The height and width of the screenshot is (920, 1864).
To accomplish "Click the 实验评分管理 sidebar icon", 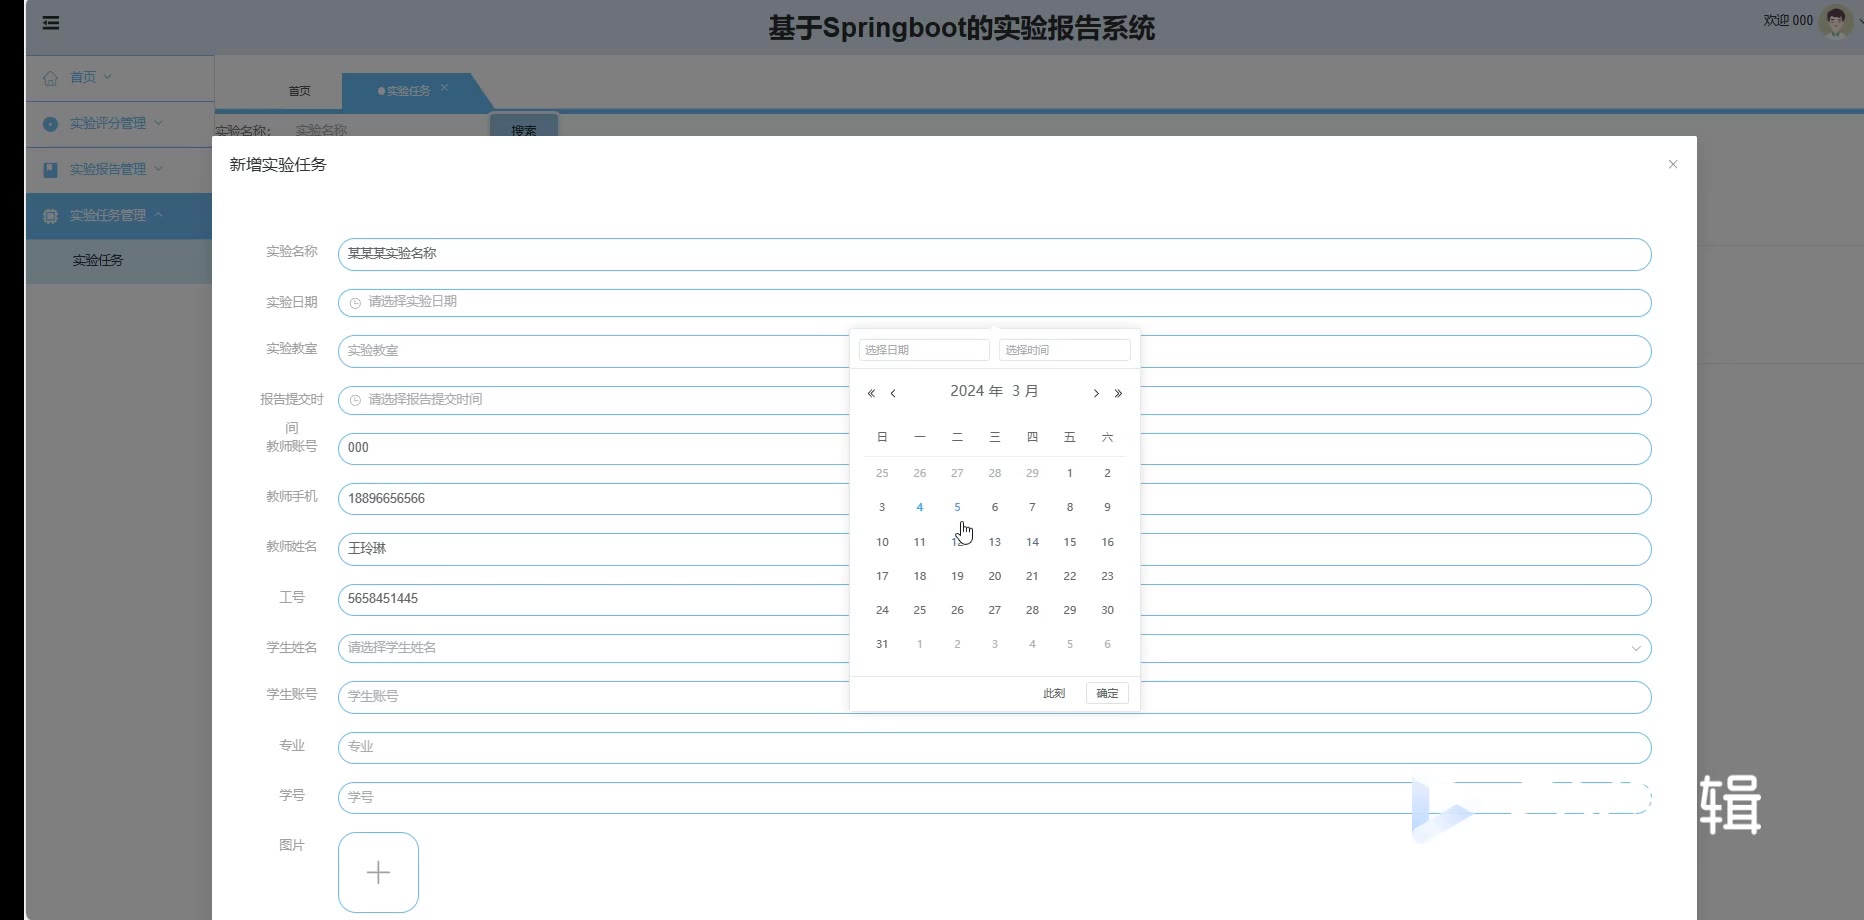I will tap(50, 124).
